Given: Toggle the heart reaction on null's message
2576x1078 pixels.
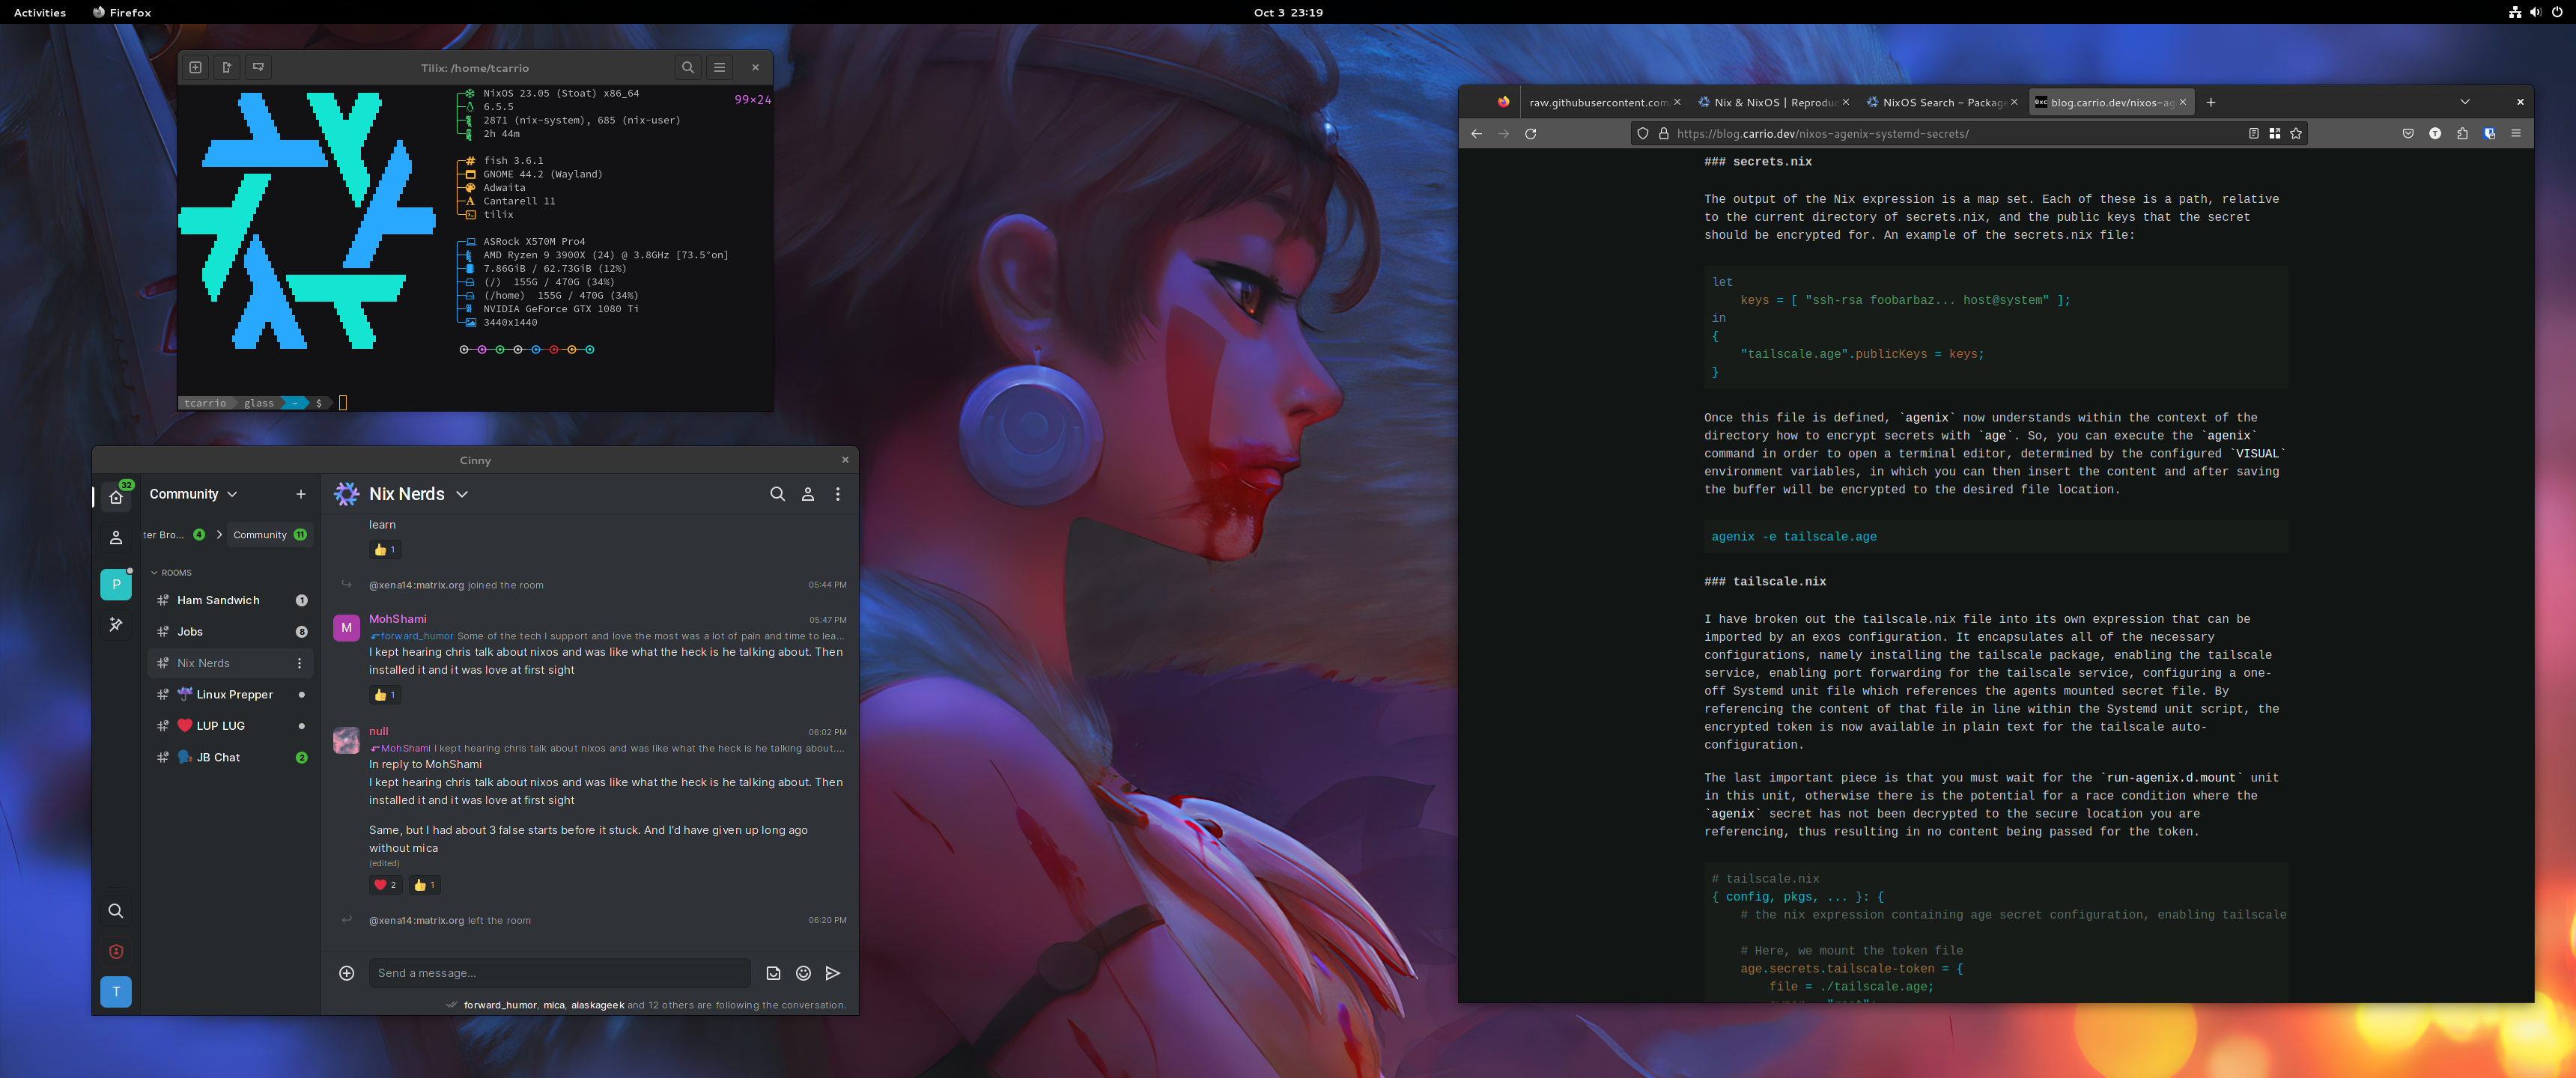Looking at the screenshot, I should click(385, 885).
